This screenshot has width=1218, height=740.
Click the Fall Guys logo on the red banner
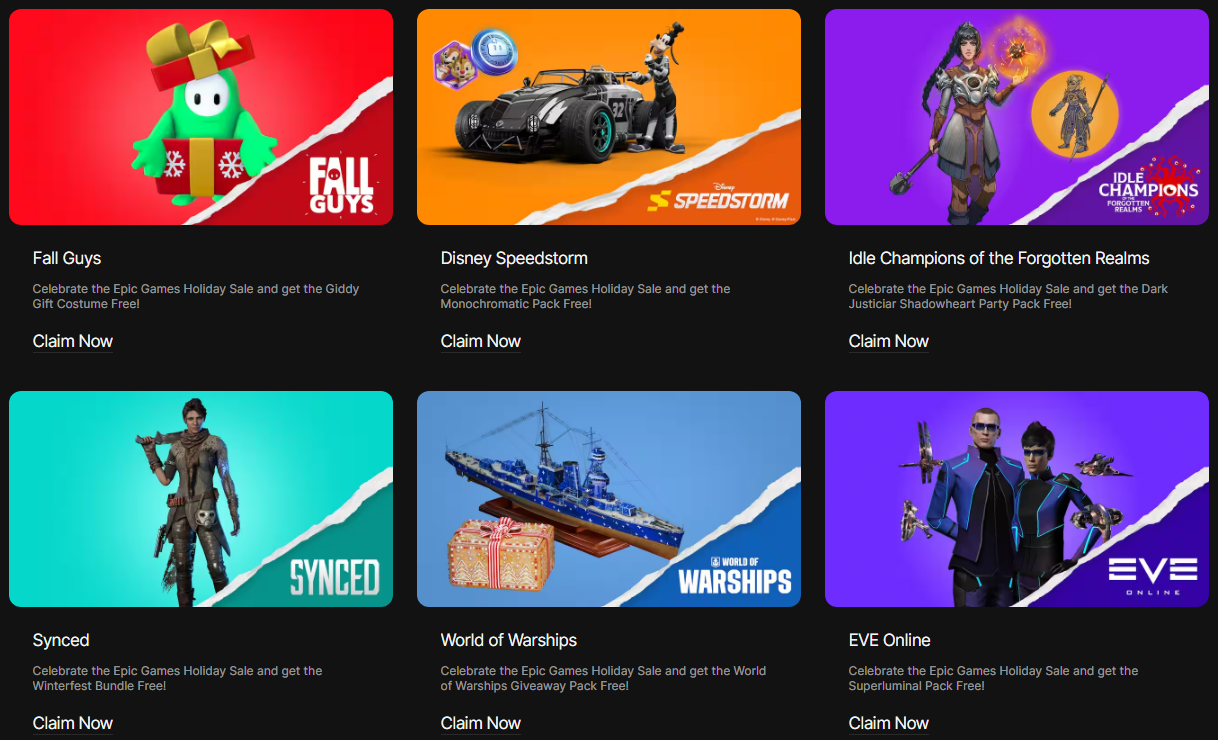click(341, 185)
